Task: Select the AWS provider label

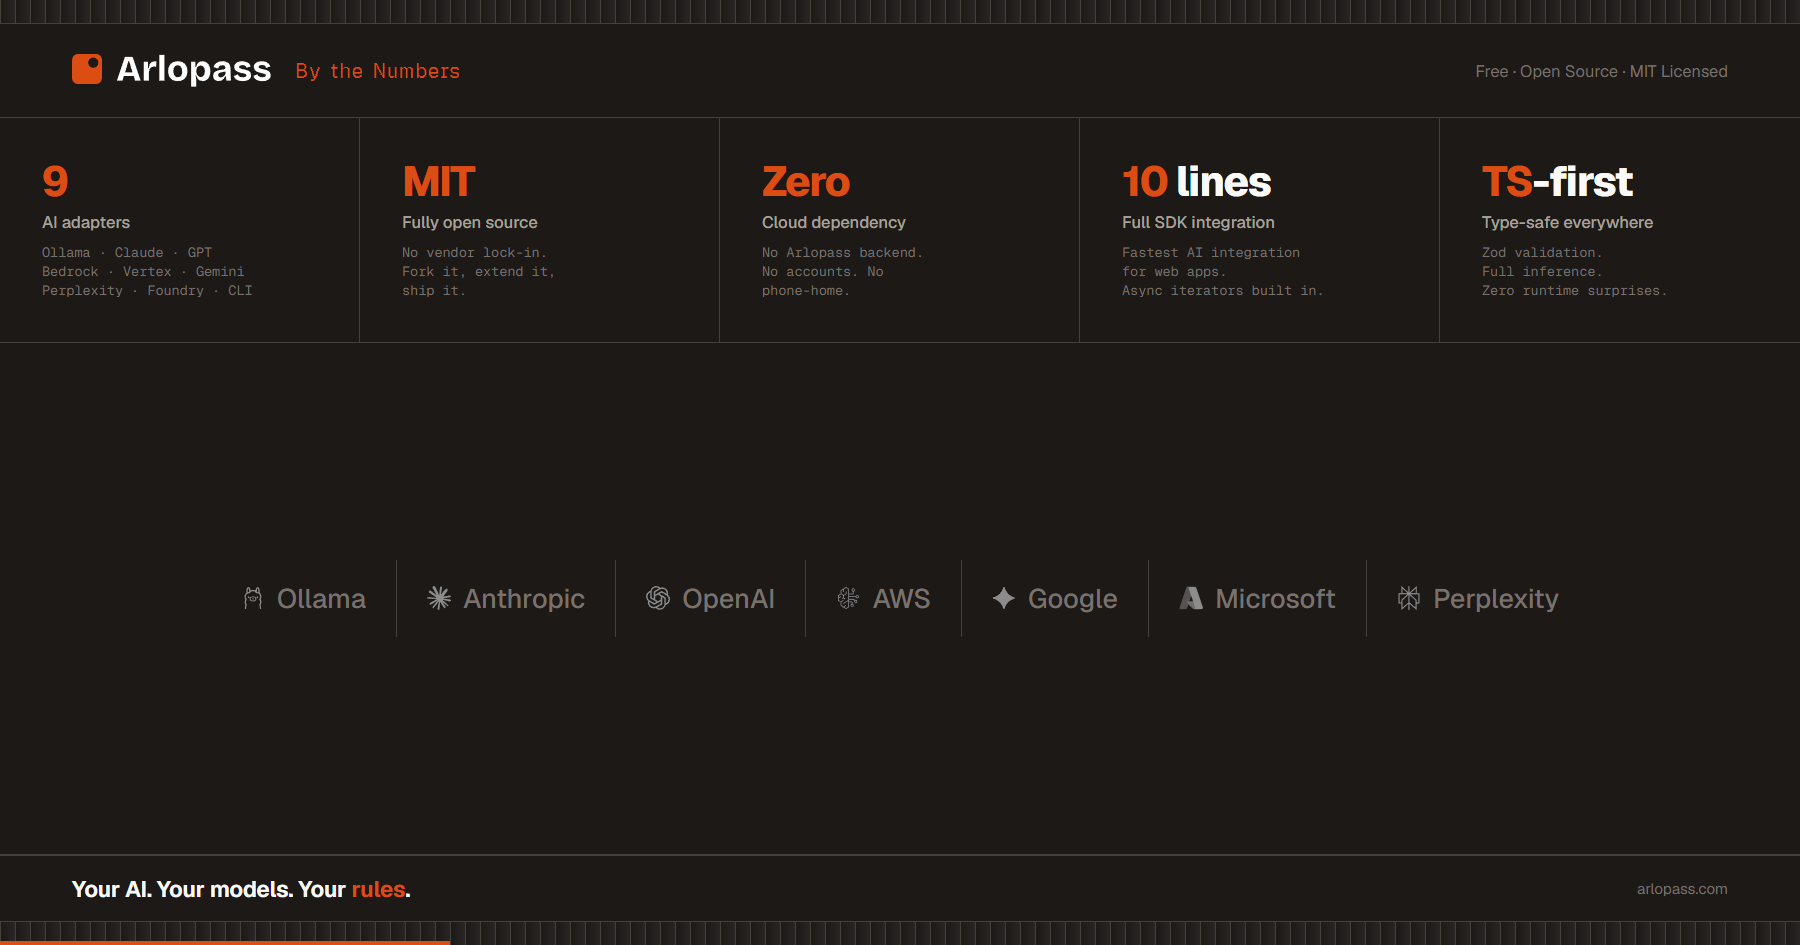Action: pos(901,598)
